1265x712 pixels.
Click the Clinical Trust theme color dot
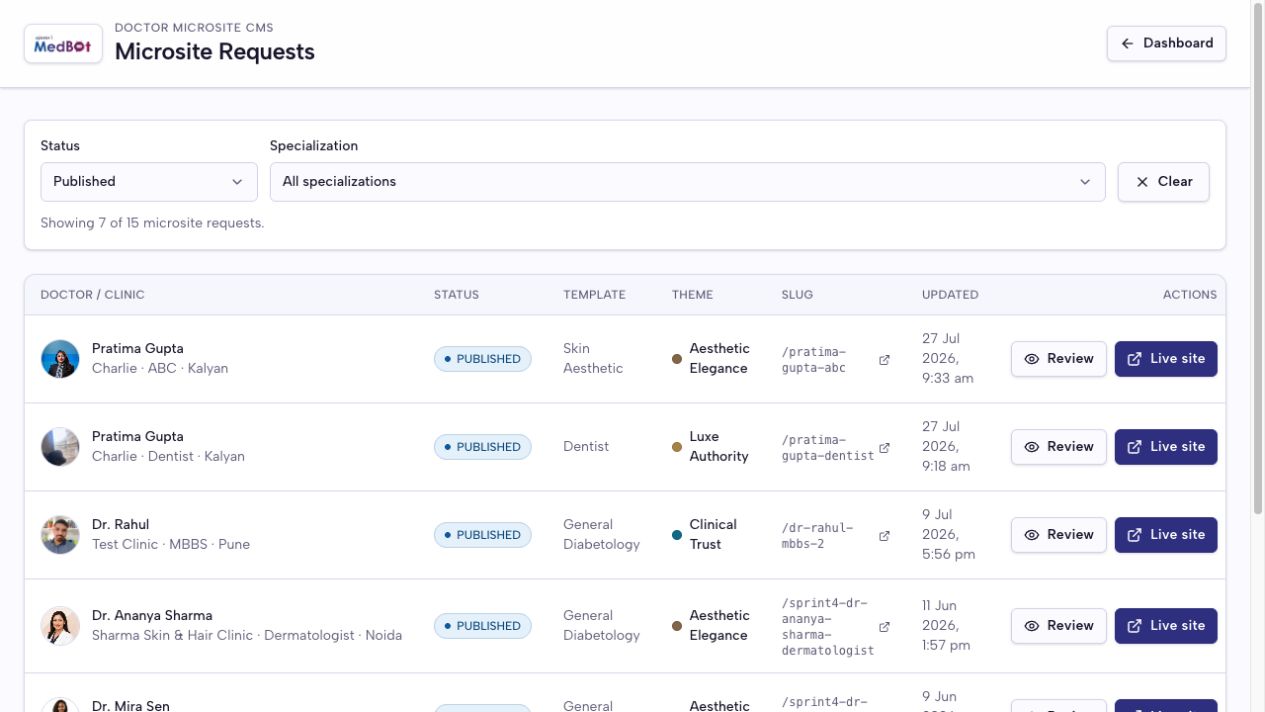coord(677,535)
